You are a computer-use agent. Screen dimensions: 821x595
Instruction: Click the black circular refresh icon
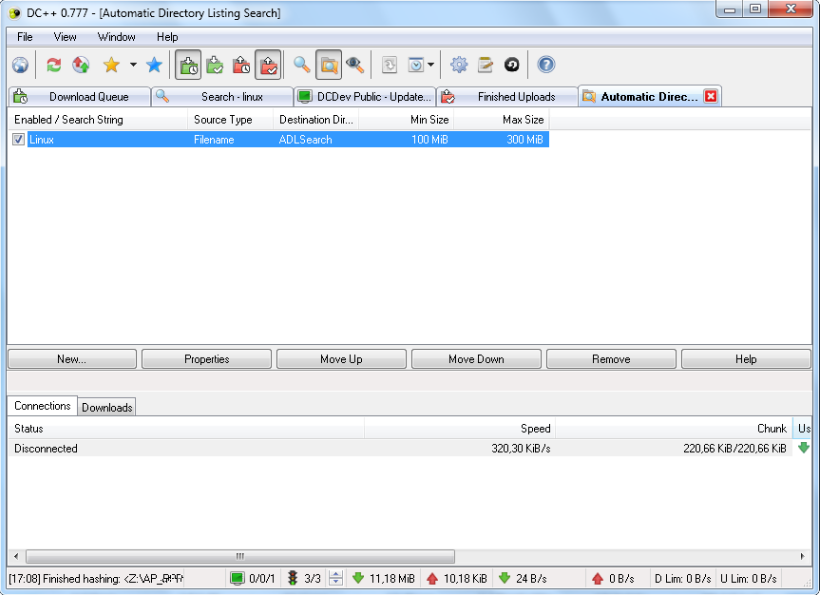pyautogui.click(x=512, y=65)
